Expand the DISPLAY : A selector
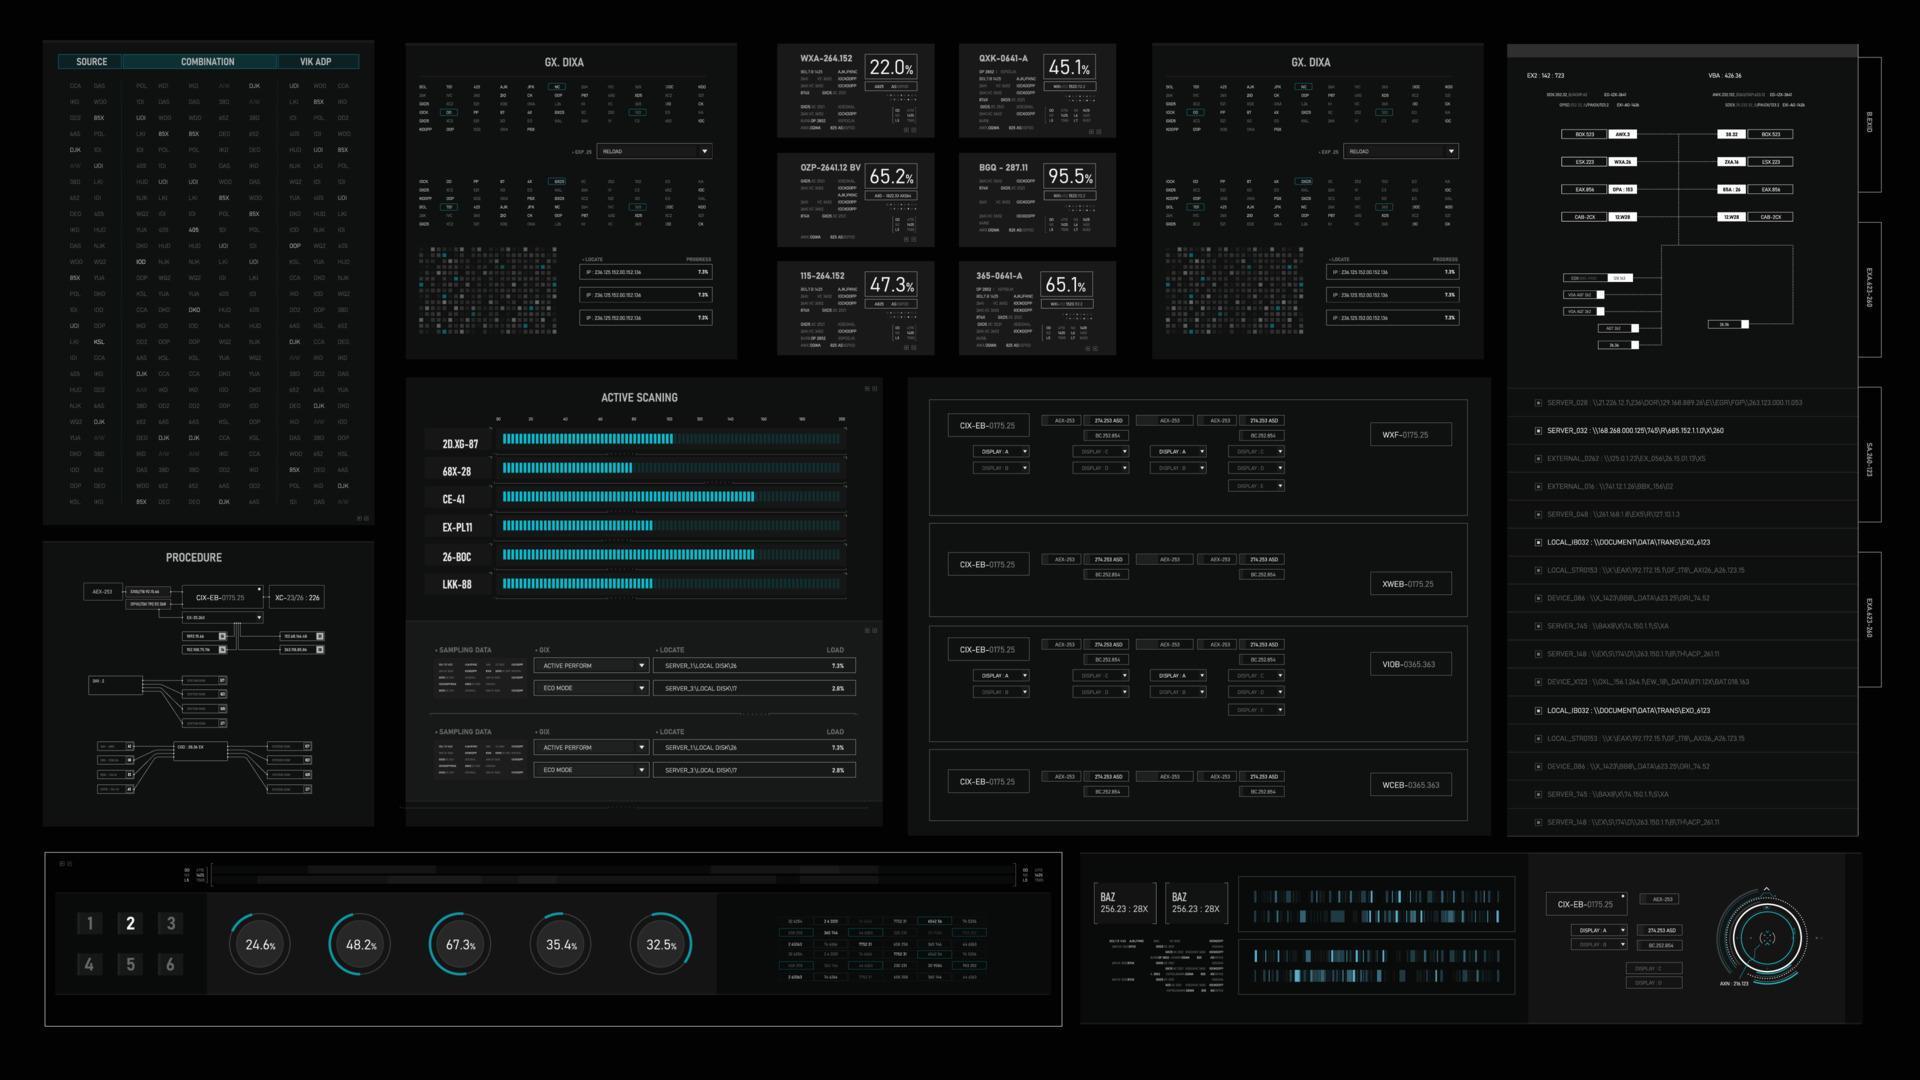 click(x=998, y=451)
